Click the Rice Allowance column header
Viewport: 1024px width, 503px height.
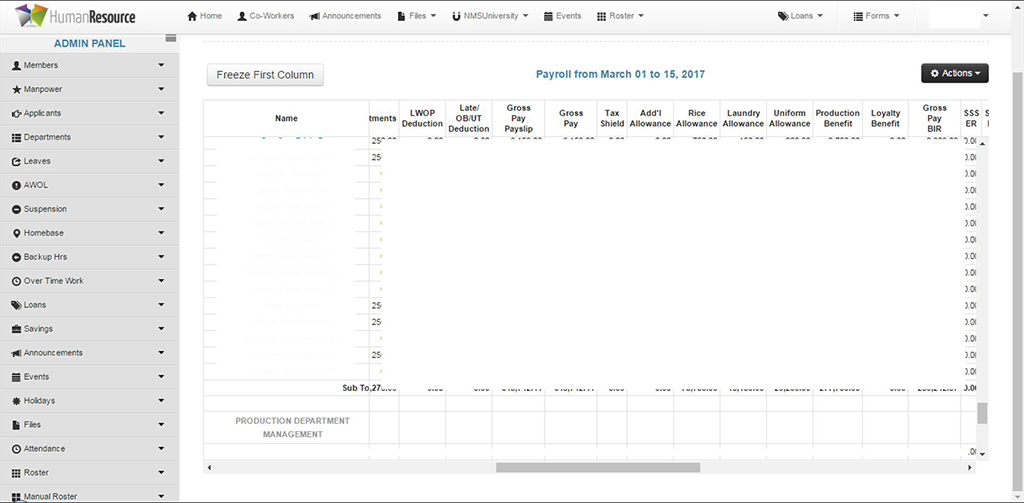[x=696, y=118]
